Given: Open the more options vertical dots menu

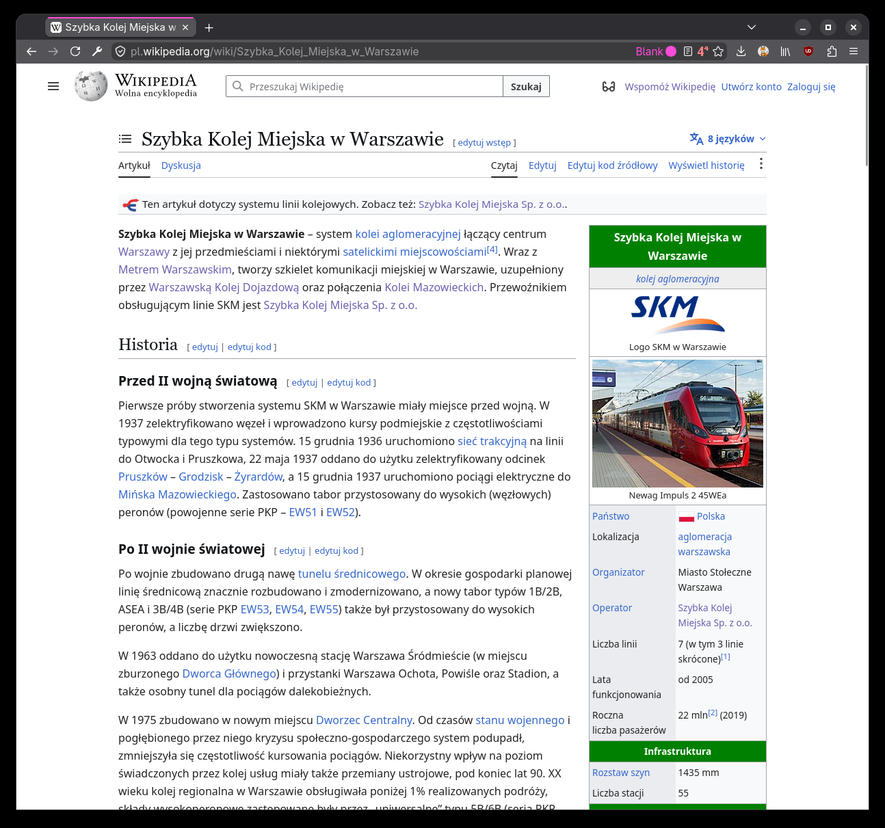Looking at the screenshot, I should pos(761,164).
